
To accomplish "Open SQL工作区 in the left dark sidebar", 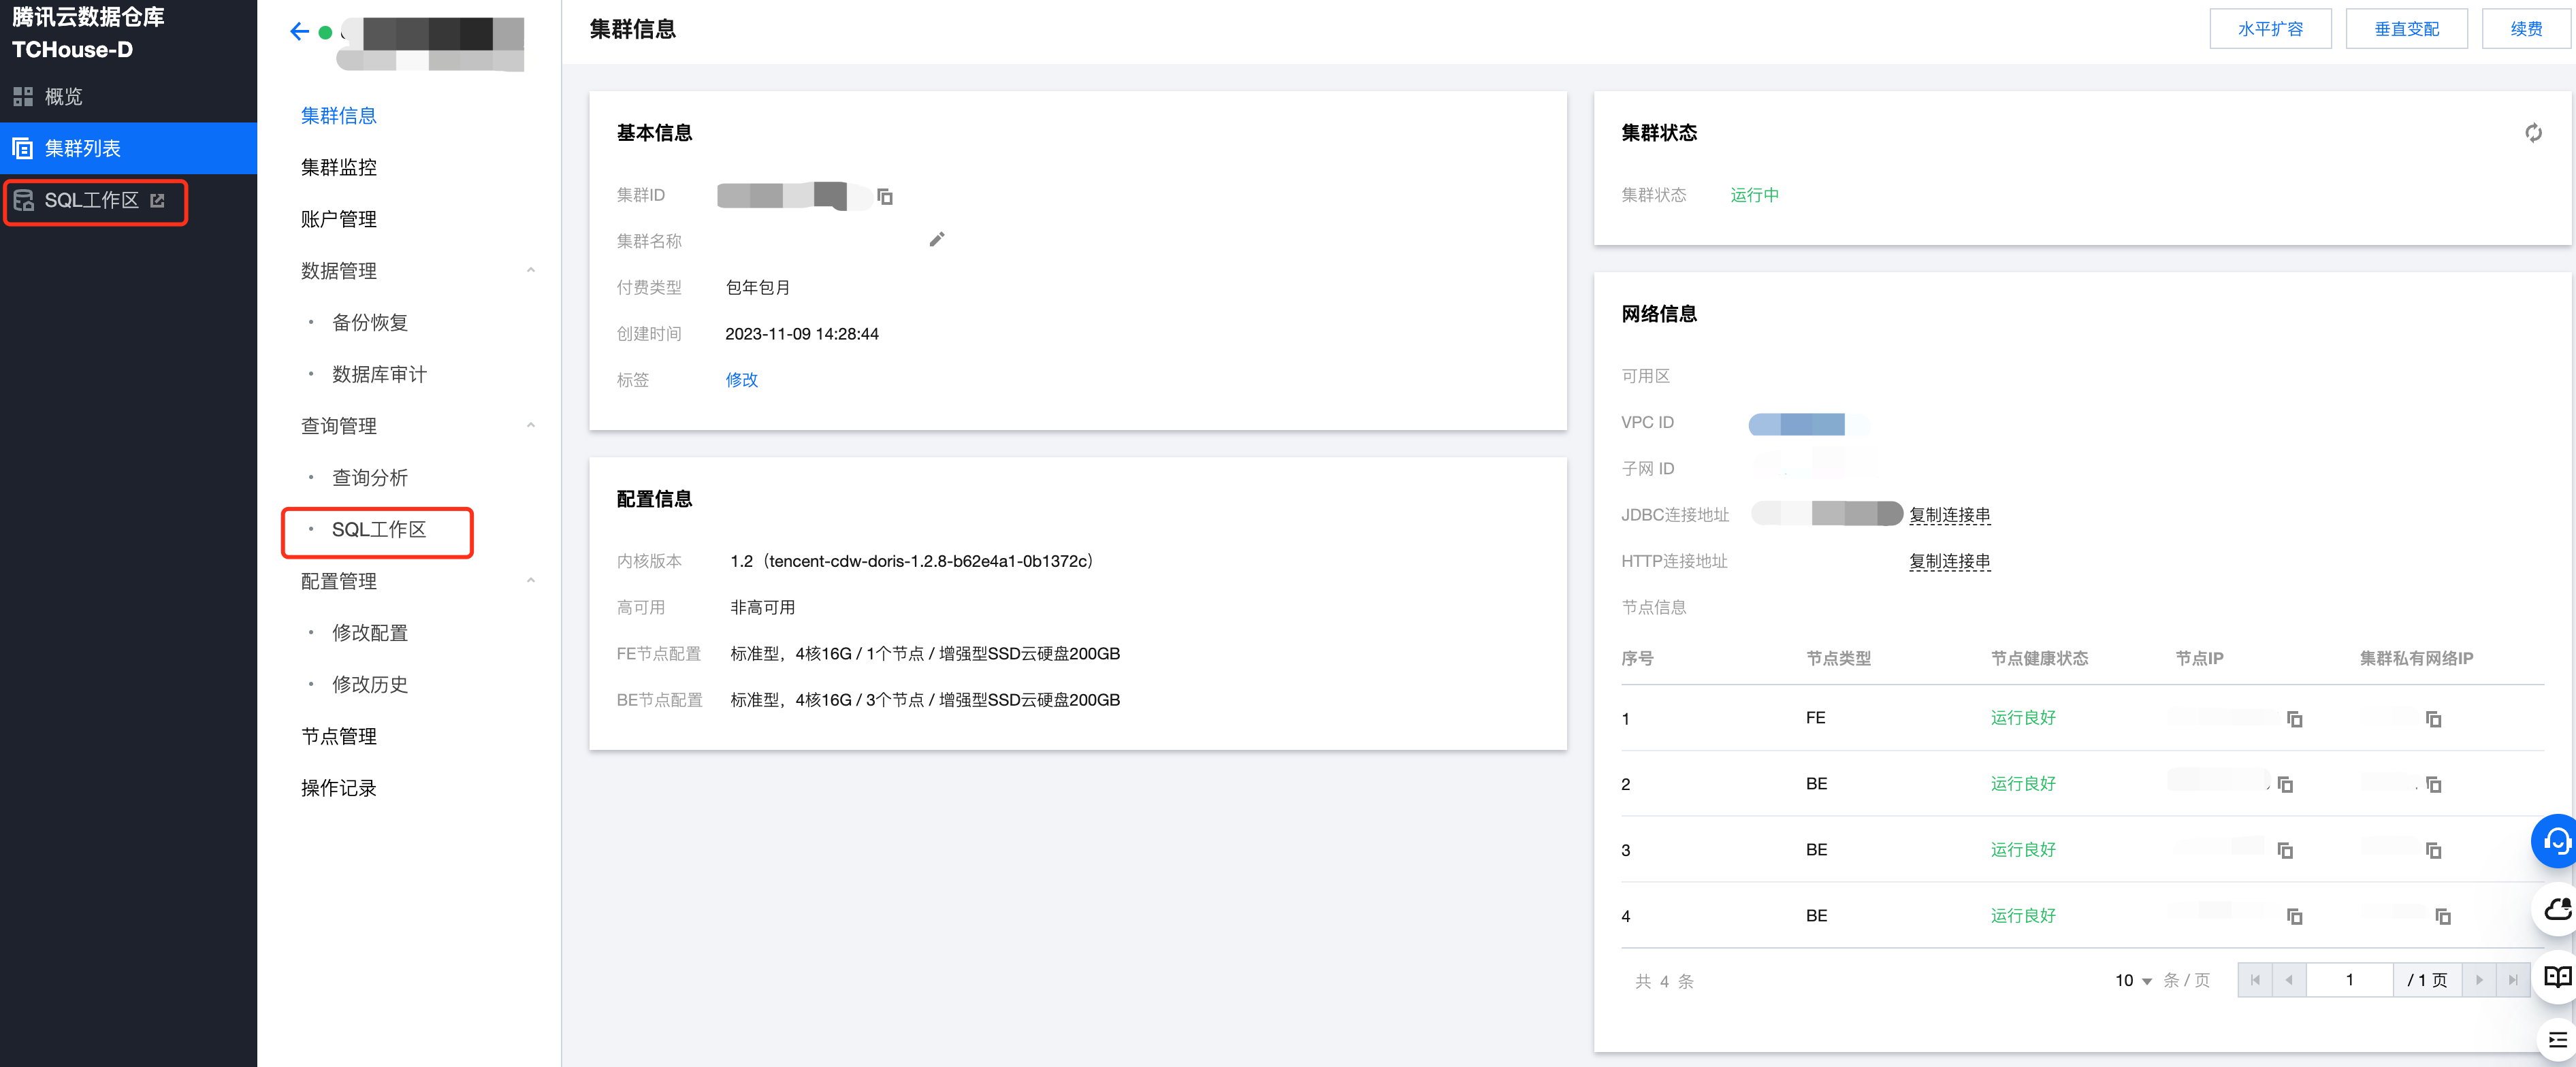I will (x=92, y=201).
